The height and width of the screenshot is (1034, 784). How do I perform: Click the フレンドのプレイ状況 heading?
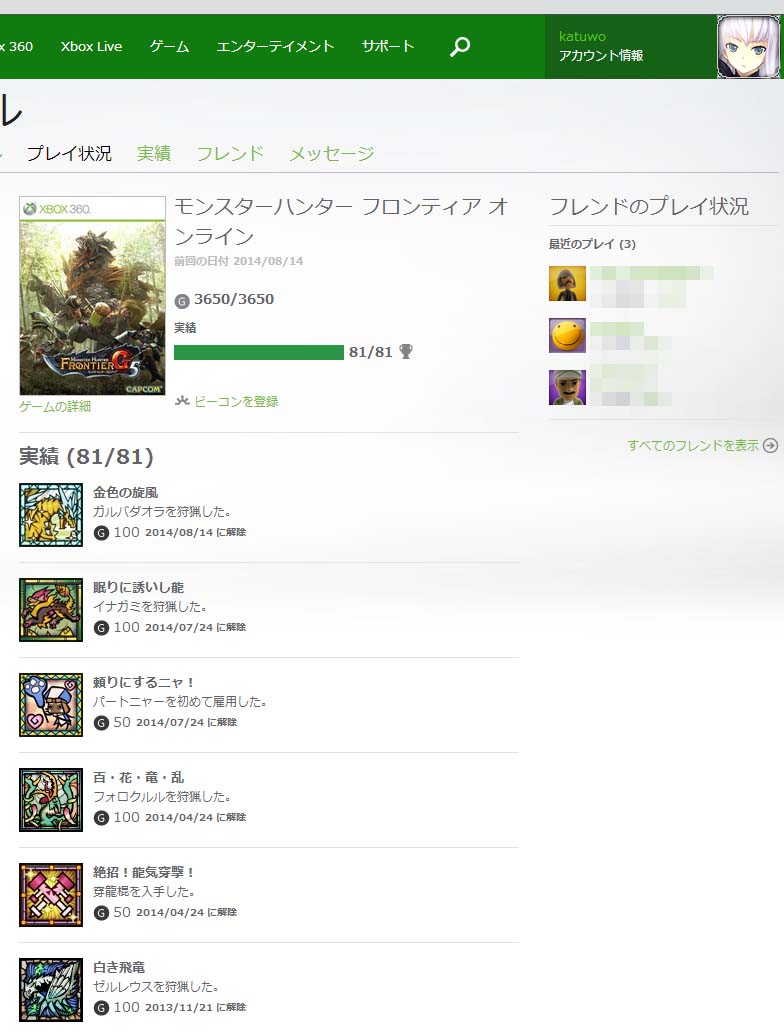649,206
